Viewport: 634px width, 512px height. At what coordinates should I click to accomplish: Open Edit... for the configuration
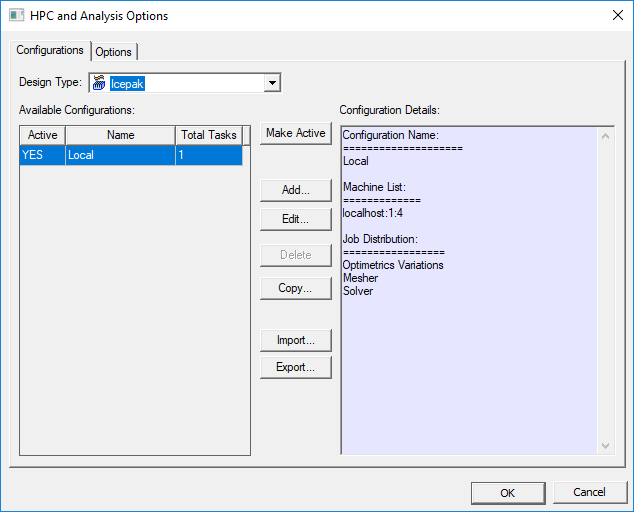tap(296, 219)
